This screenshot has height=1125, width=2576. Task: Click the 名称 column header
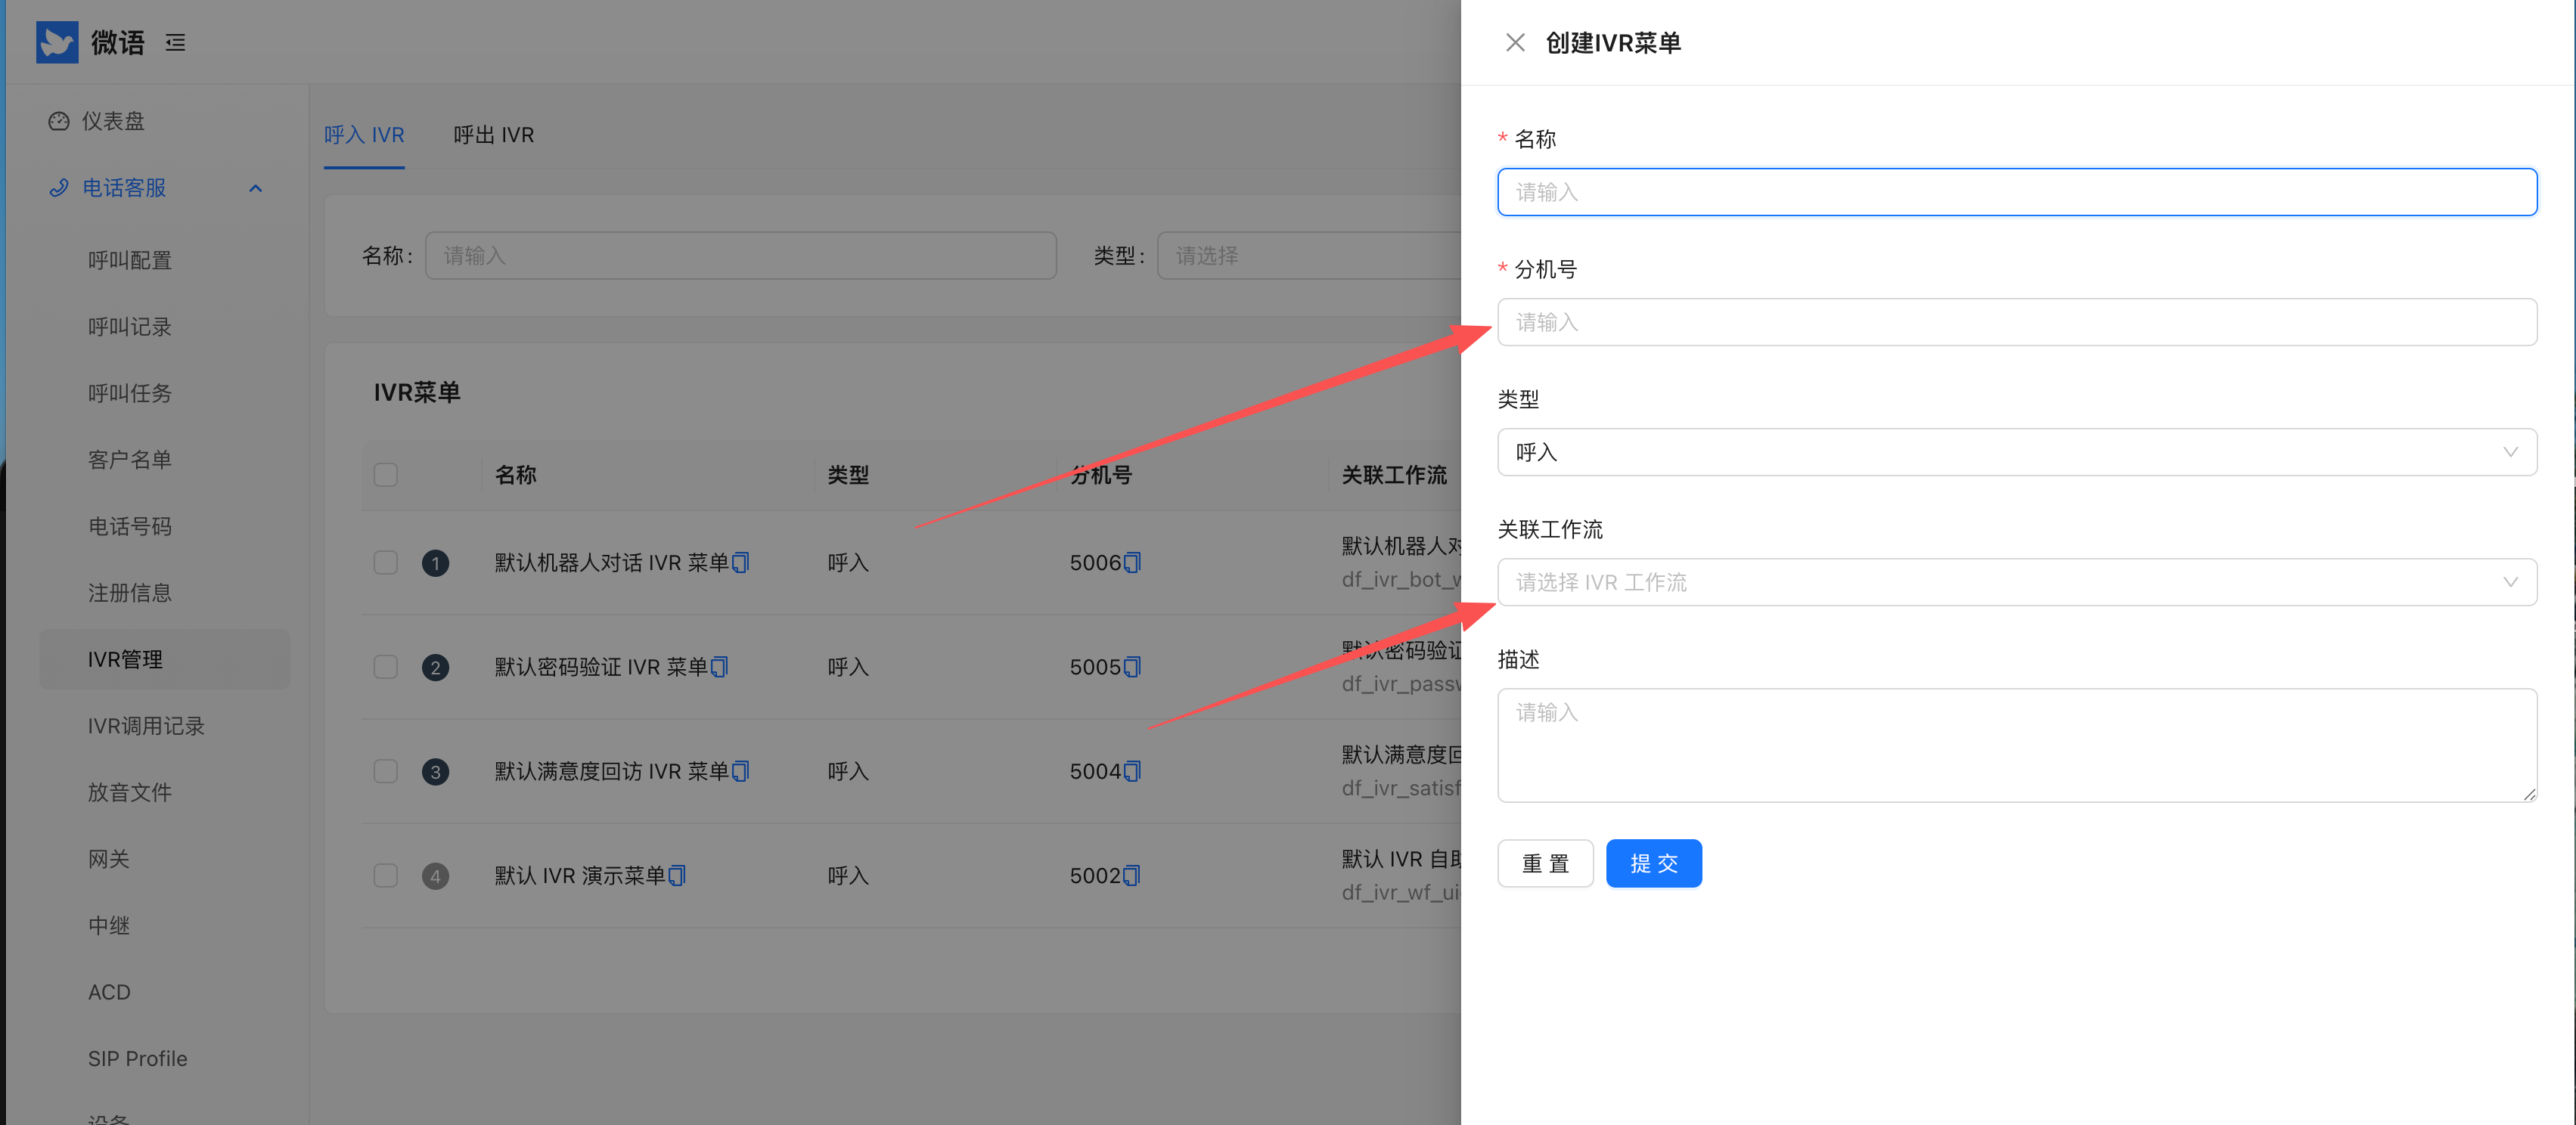coord(516,475)
